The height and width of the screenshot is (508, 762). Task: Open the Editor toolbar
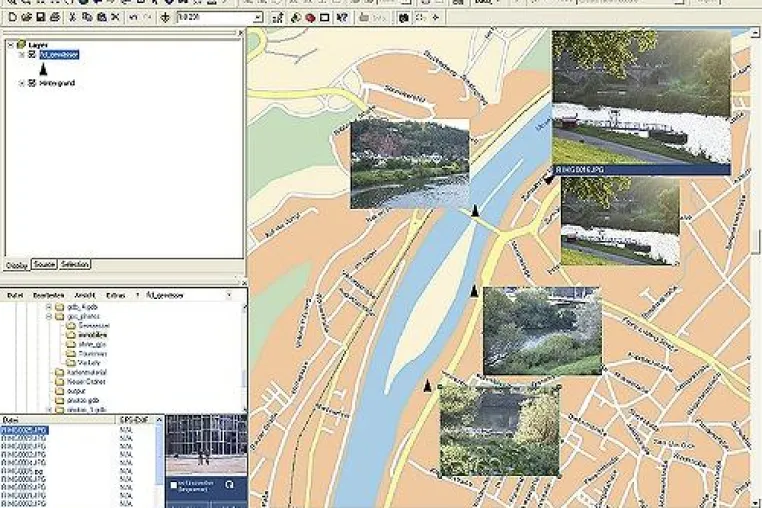coord(278,18)
